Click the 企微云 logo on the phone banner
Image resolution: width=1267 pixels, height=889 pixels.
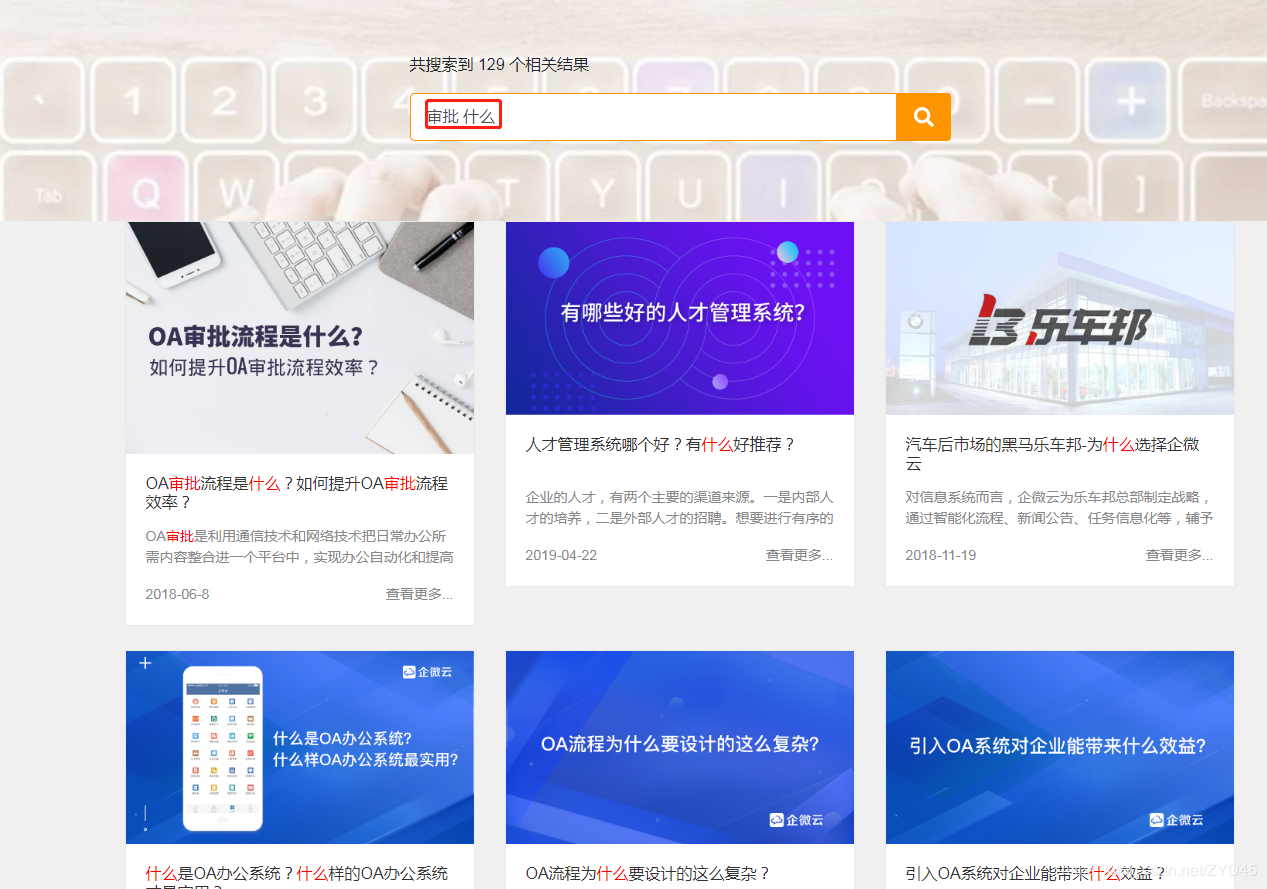click(x=428, y=672)
